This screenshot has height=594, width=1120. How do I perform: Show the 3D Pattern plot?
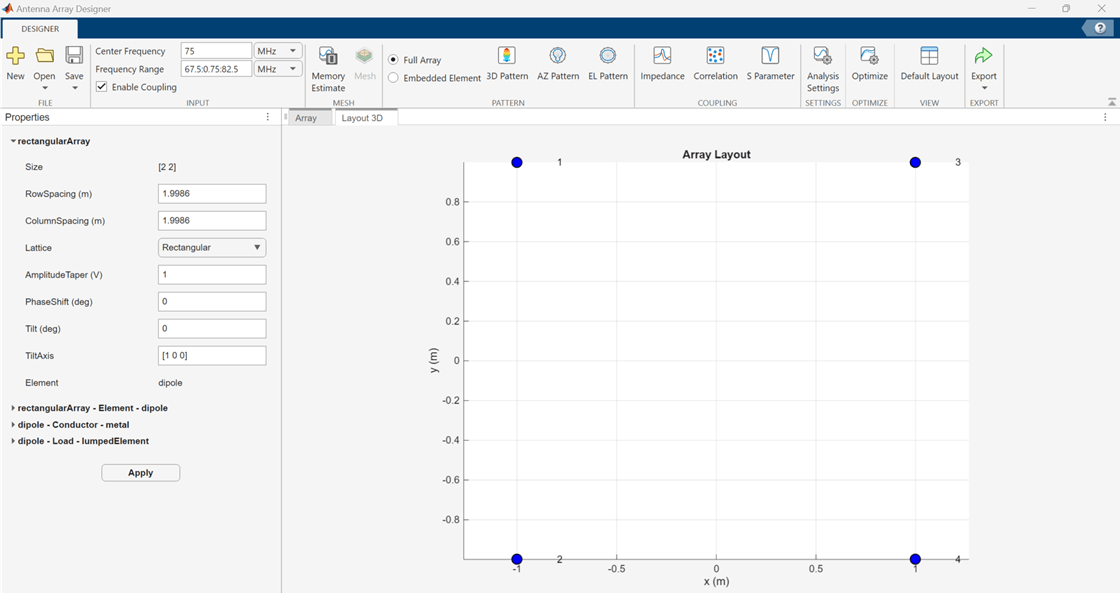point(506,56)
